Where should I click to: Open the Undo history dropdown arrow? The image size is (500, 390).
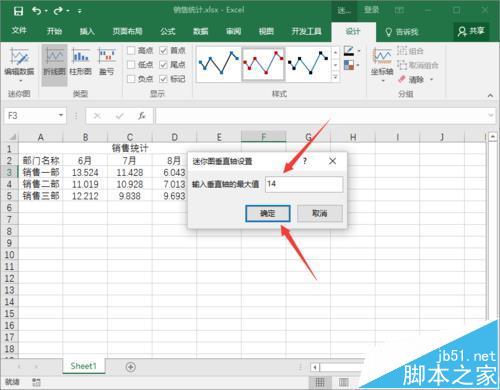click(46, 11)
